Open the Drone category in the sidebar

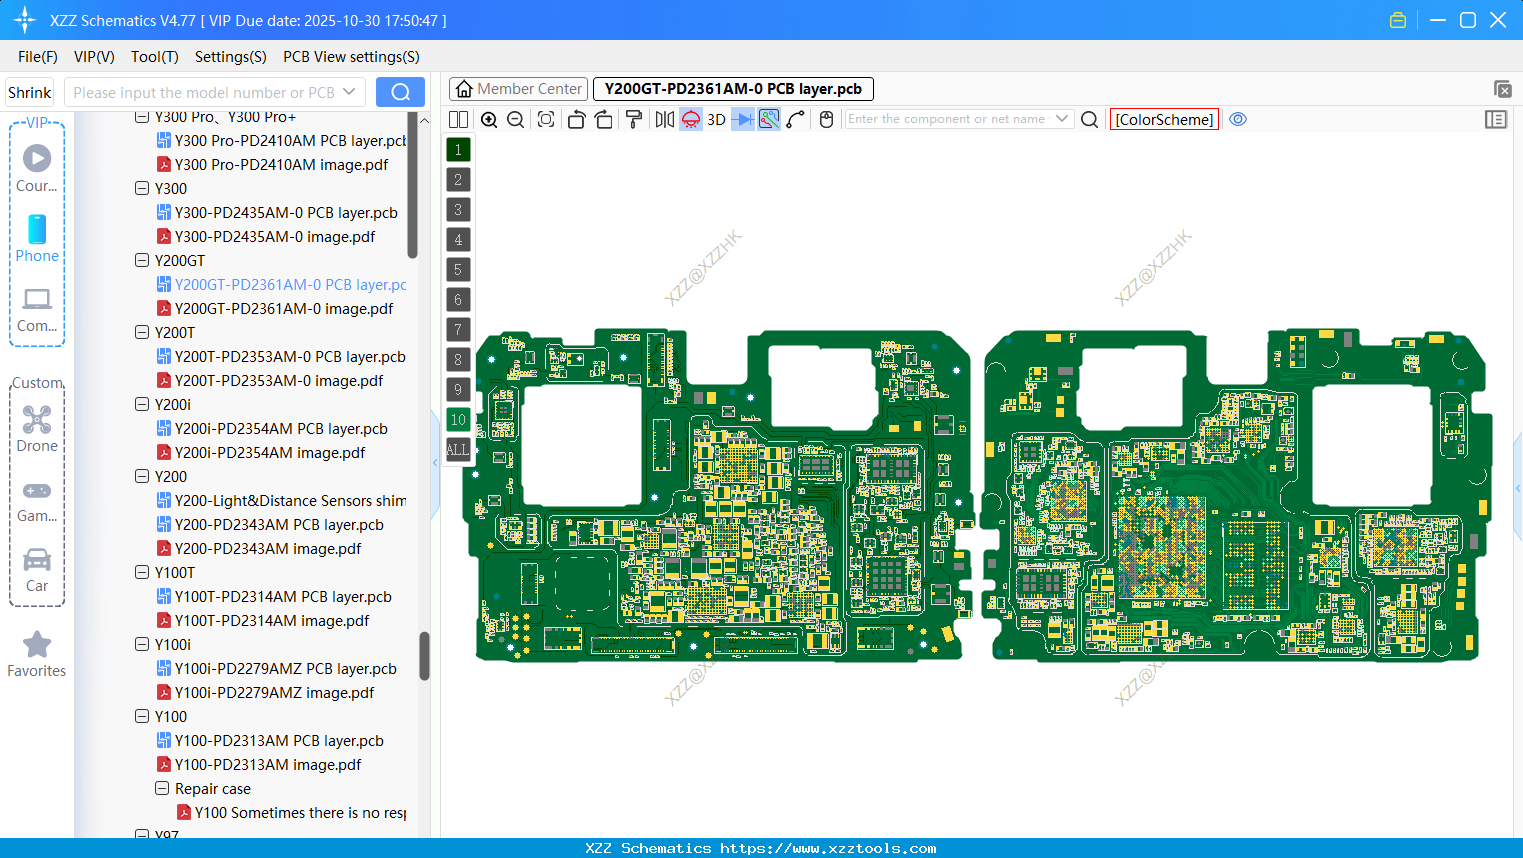(37, 428)
